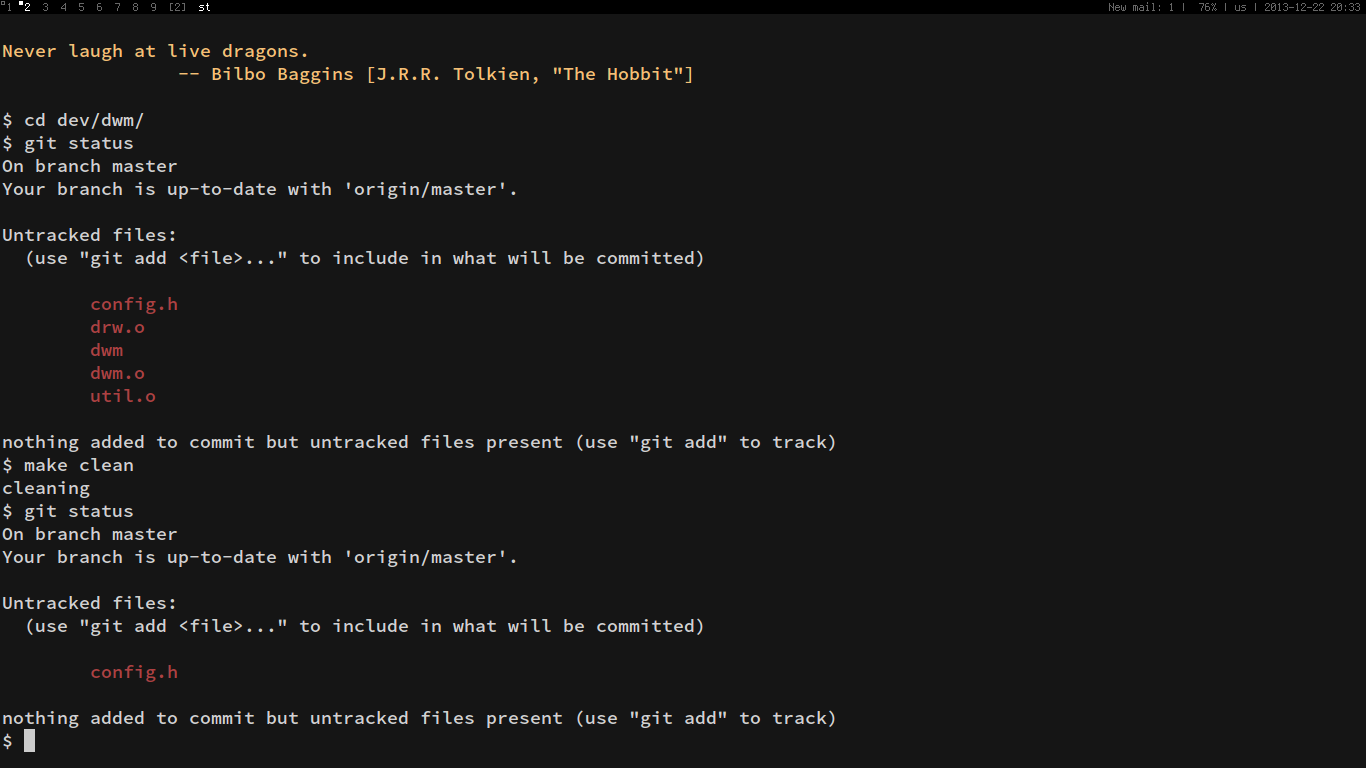
Task: Switch to workspace tag 3
Action: point(45,7)
